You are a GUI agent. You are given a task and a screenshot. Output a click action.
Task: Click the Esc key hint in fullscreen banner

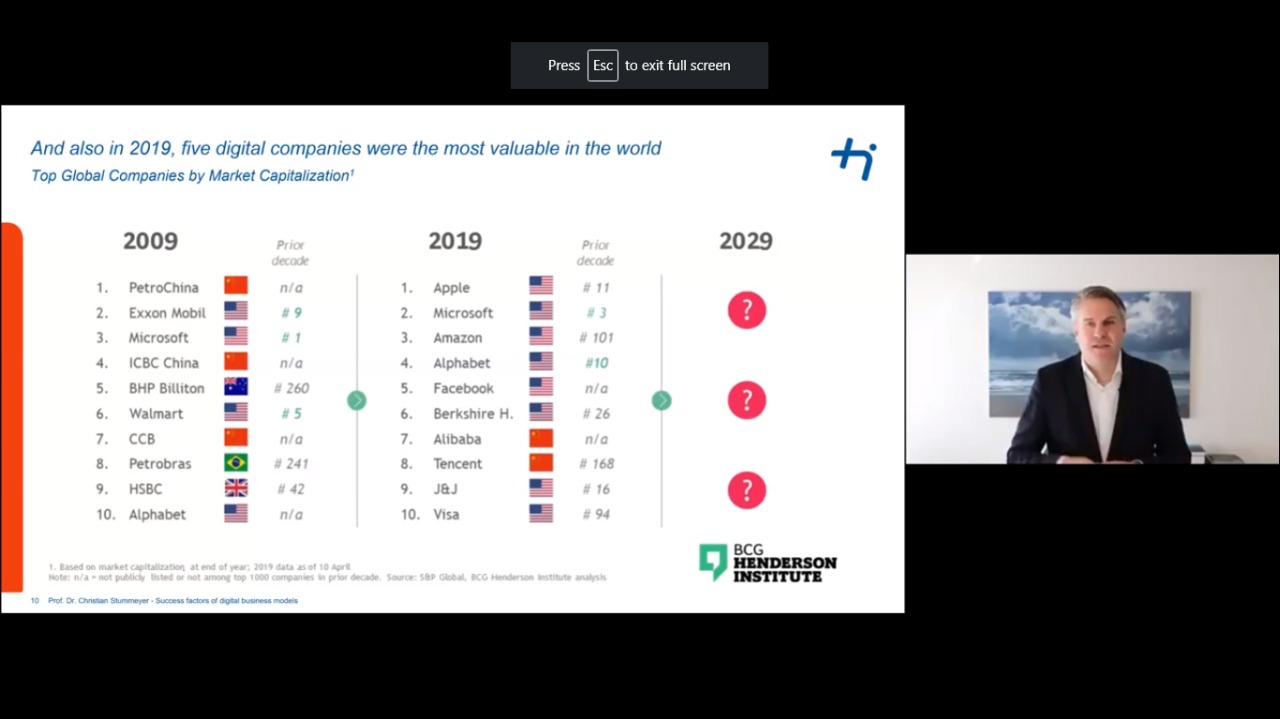point(602,65)
